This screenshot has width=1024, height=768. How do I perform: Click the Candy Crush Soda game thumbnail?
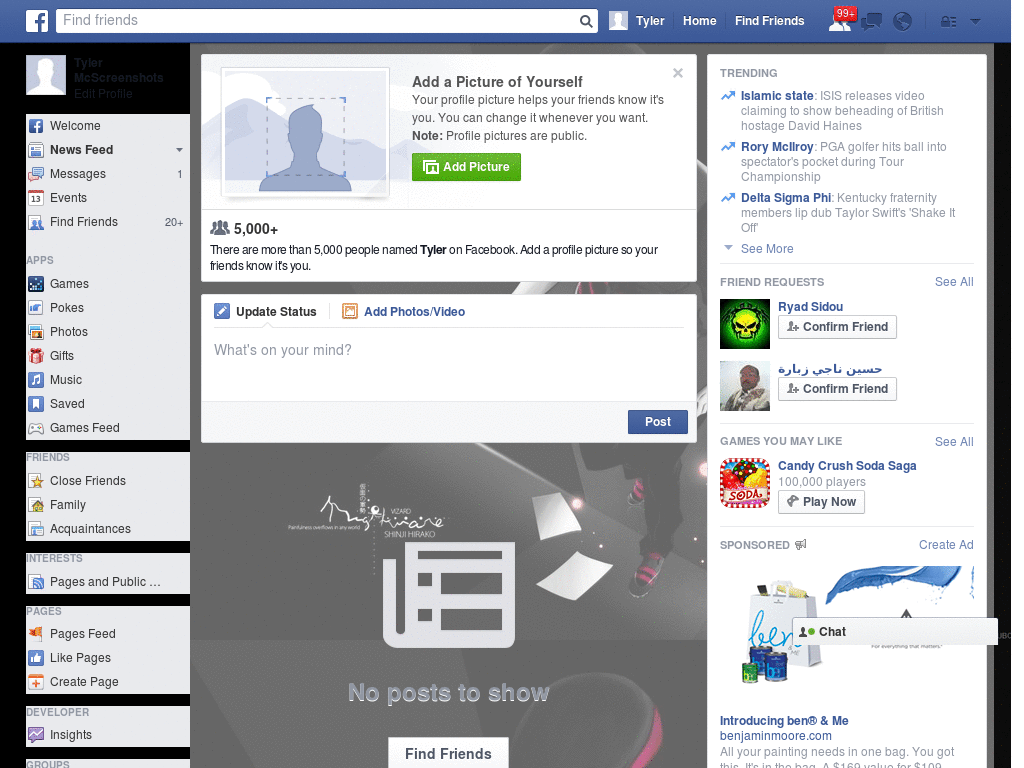745,483
